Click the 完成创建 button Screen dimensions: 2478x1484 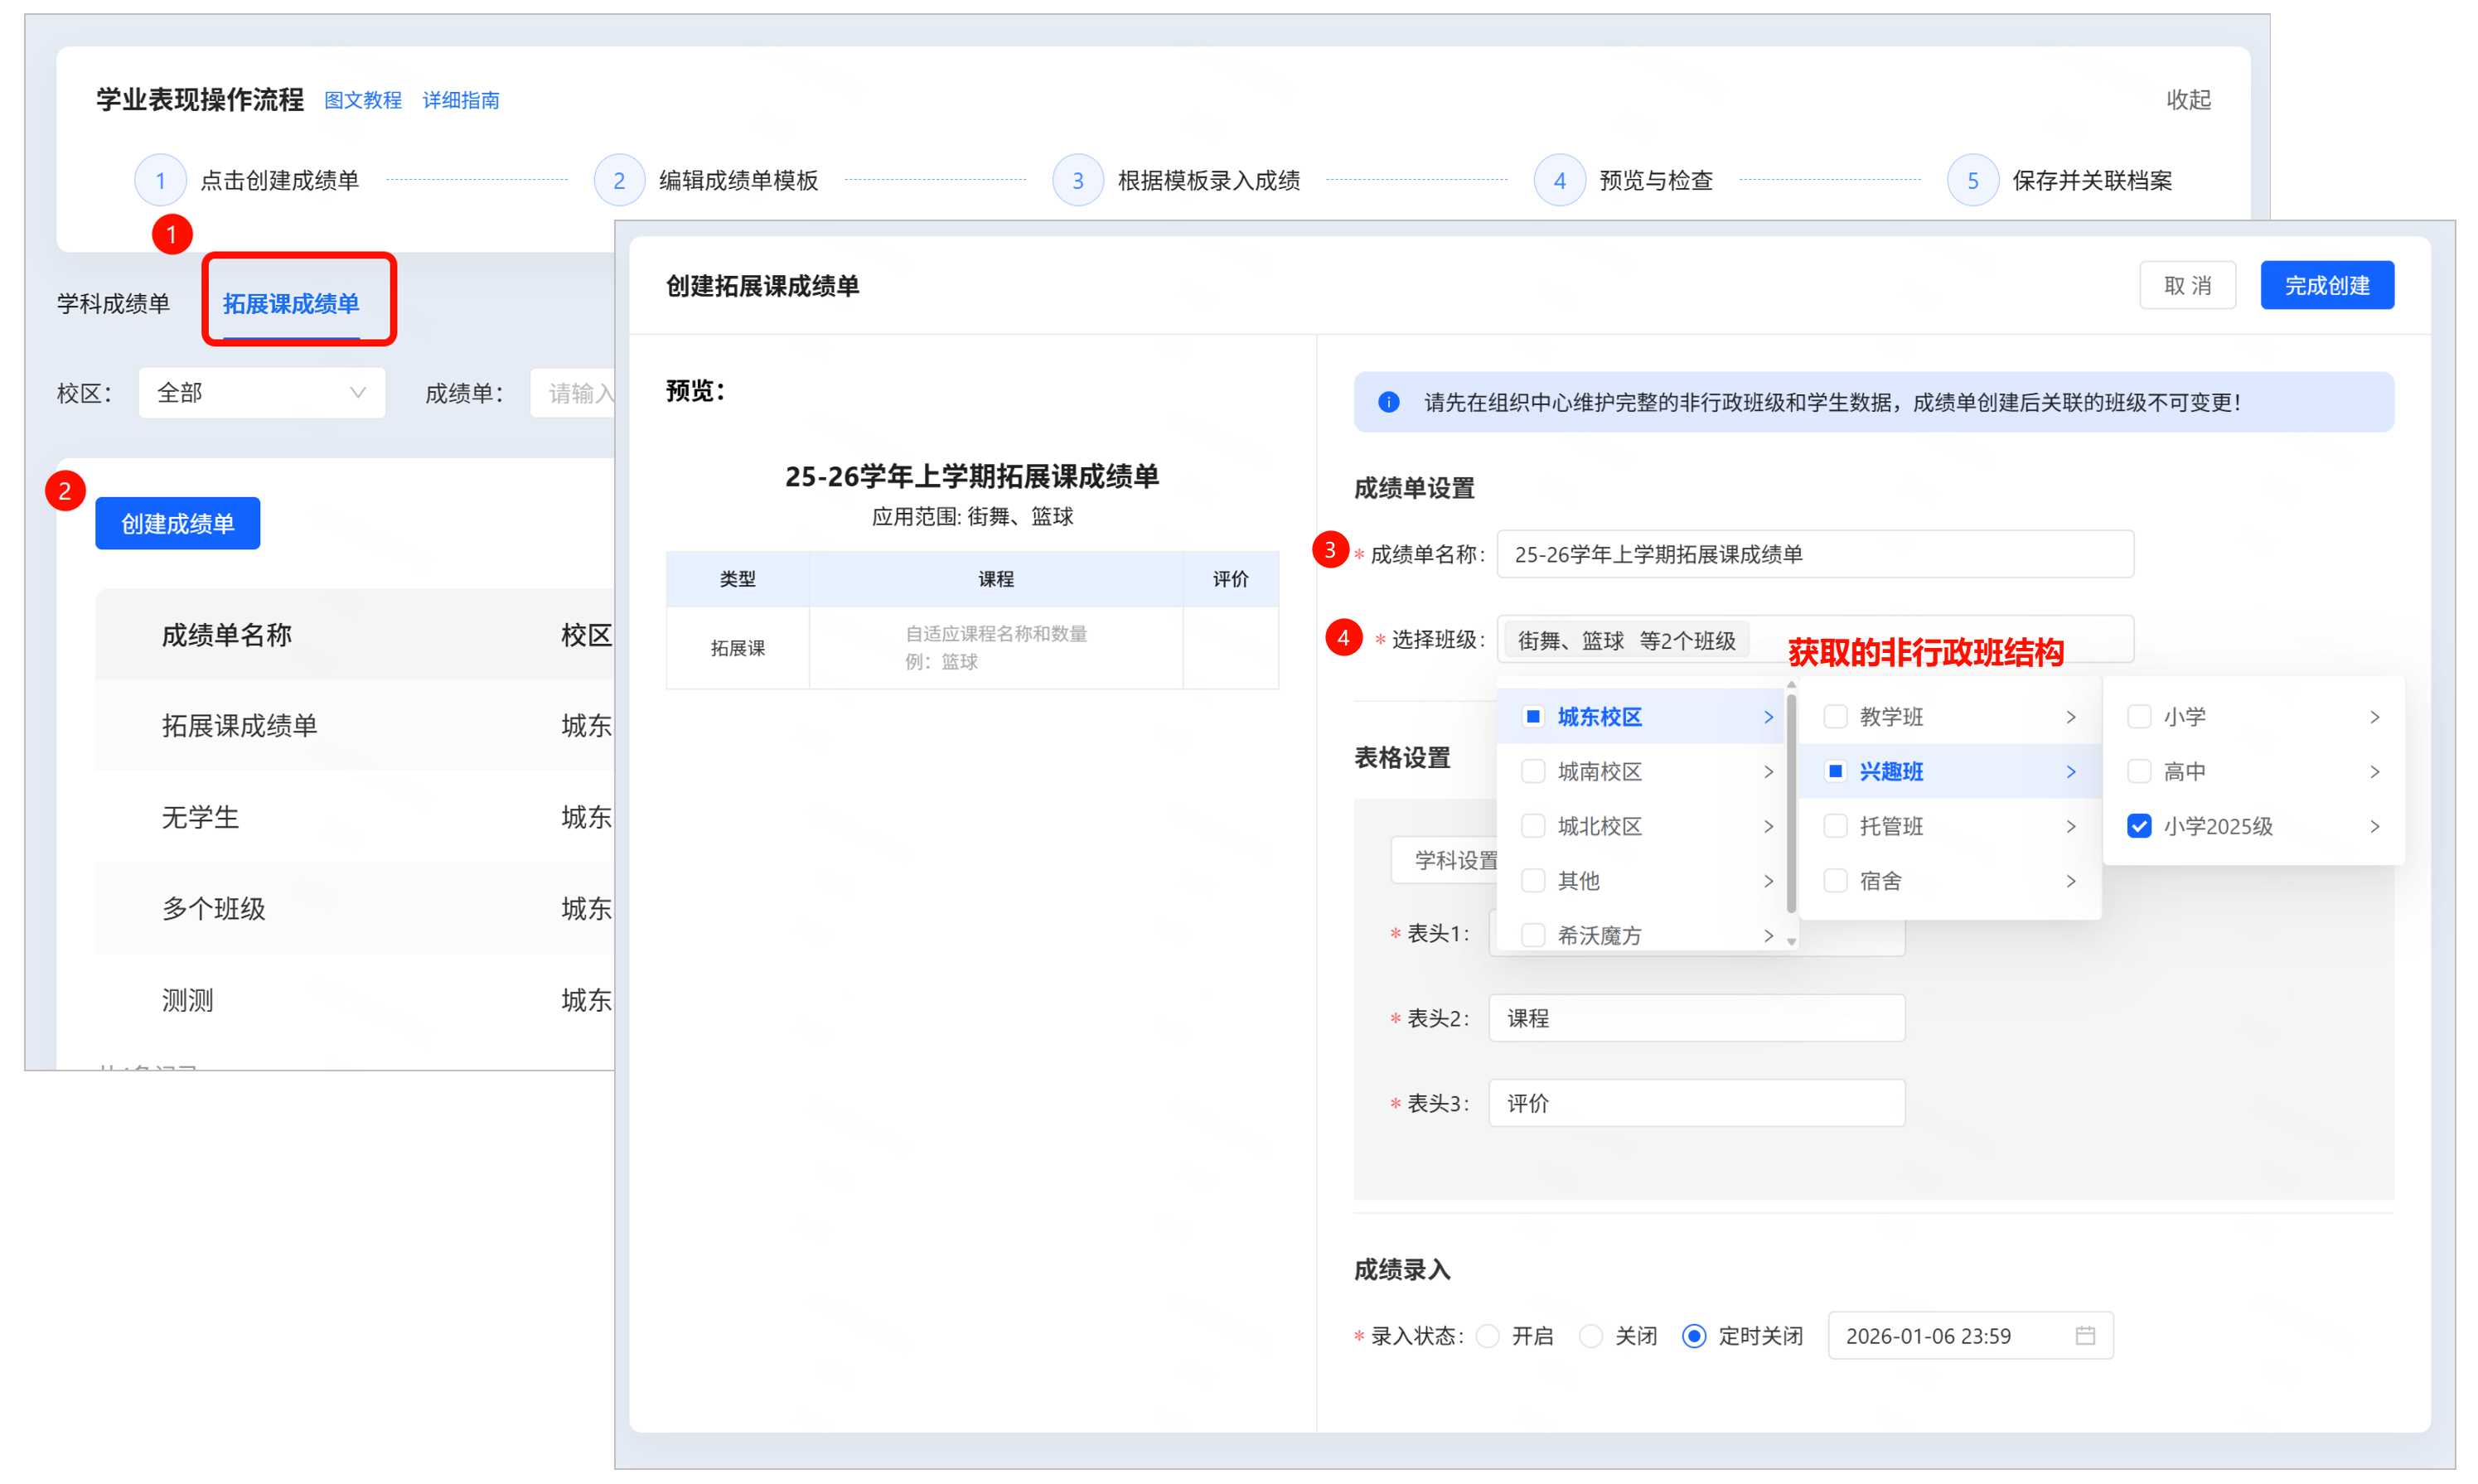2326,285
